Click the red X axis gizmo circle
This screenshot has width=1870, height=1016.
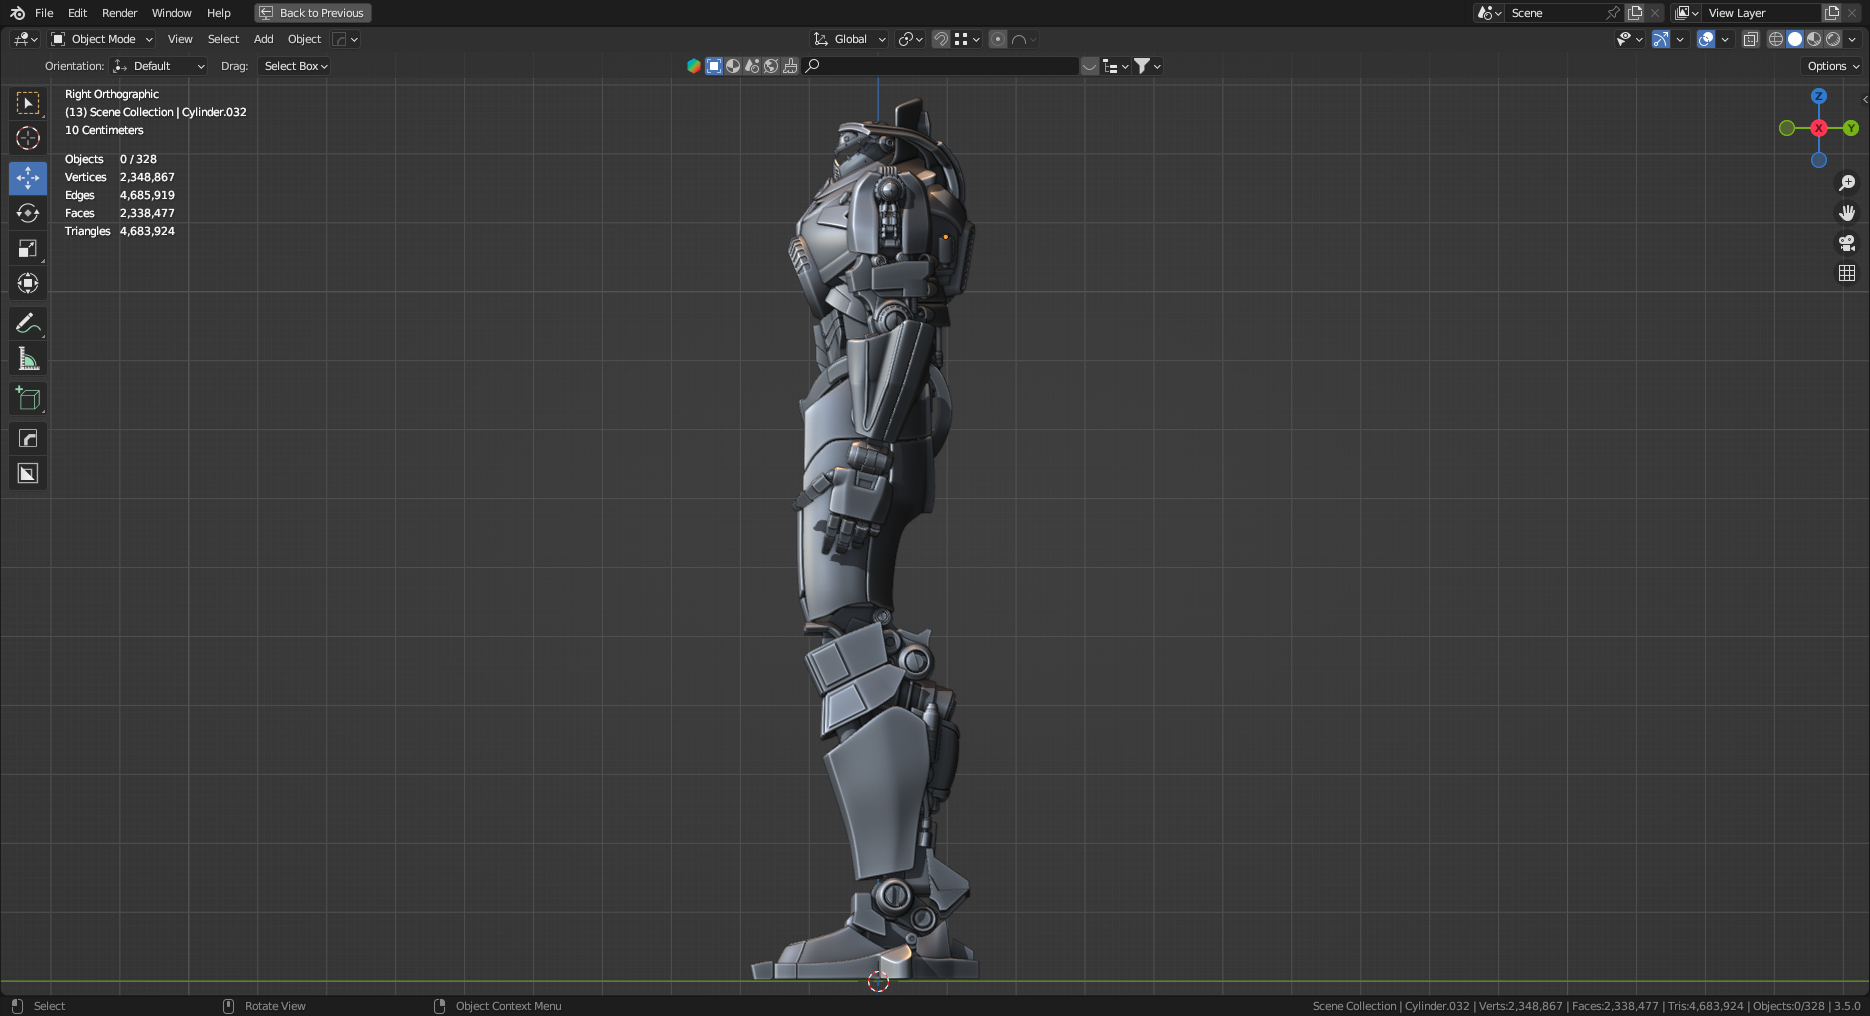pos(1819,128)
